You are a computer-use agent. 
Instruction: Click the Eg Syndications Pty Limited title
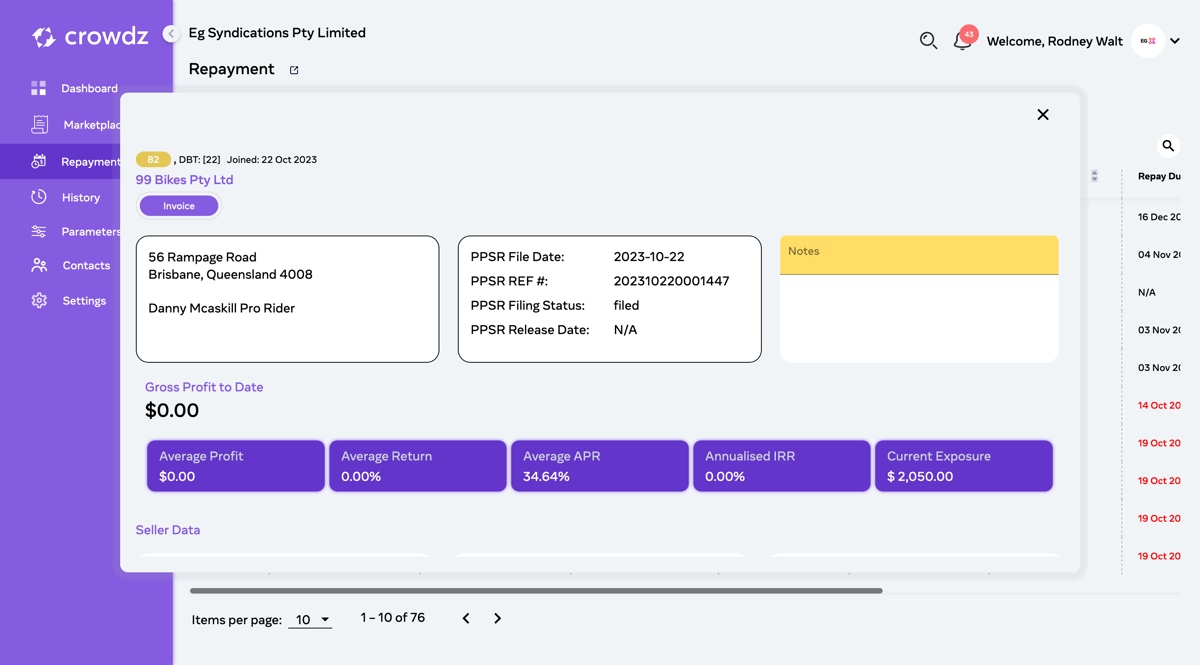pos(277,33)
